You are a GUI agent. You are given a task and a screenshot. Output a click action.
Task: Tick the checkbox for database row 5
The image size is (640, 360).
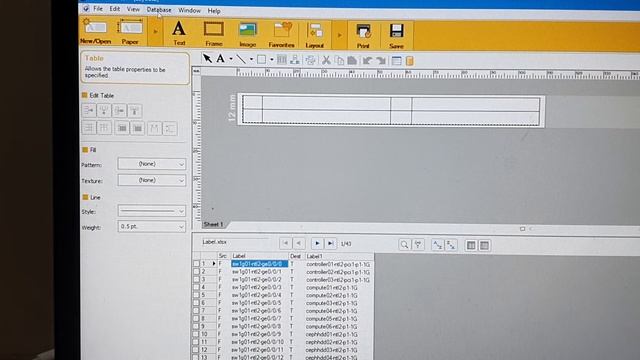tap(196, 295)
